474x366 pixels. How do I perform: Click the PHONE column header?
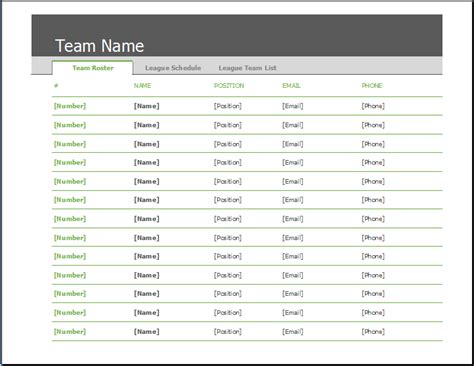point(372,86)
